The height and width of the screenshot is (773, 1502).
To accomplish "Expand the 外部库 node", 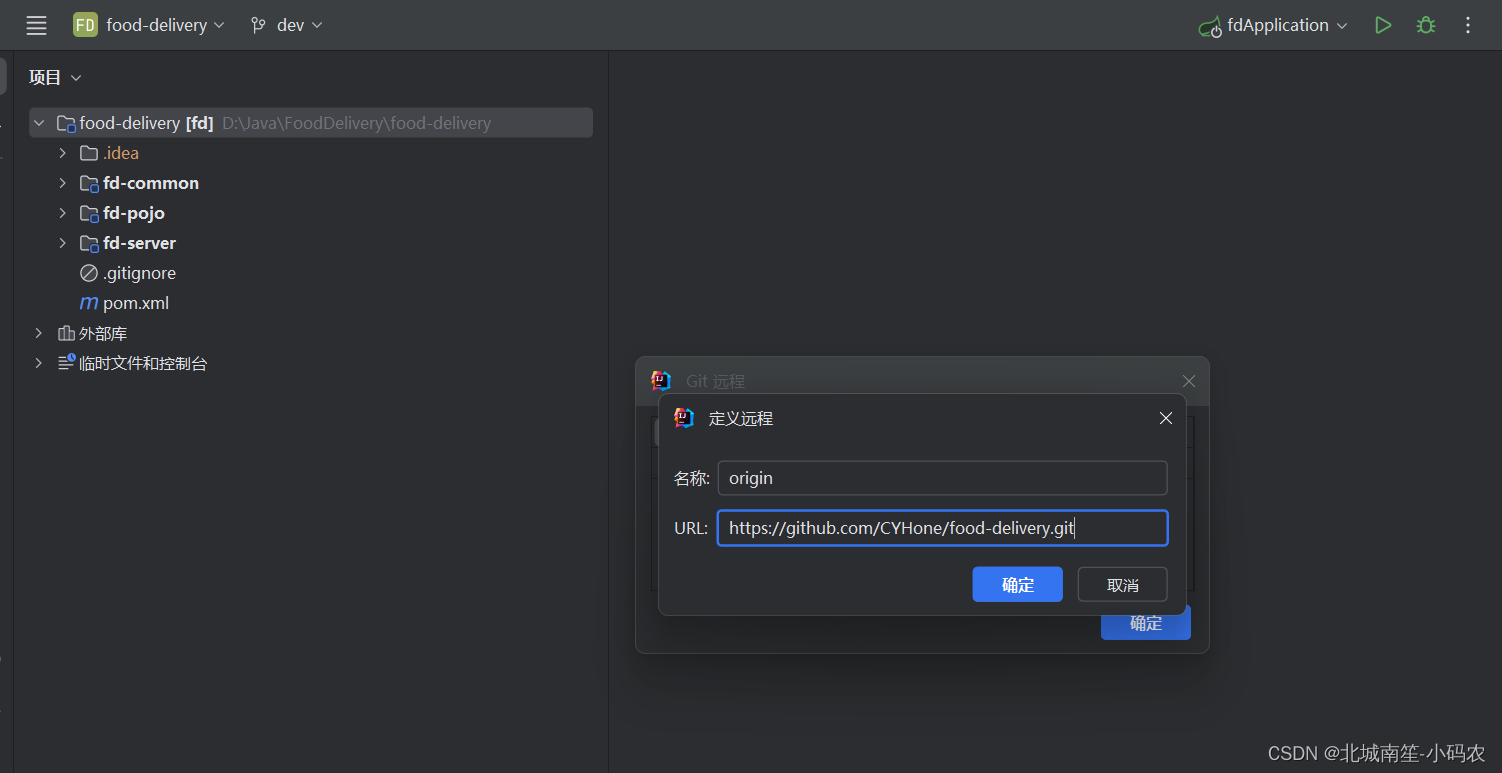I will pyautogui.click(x=38, y=332).
